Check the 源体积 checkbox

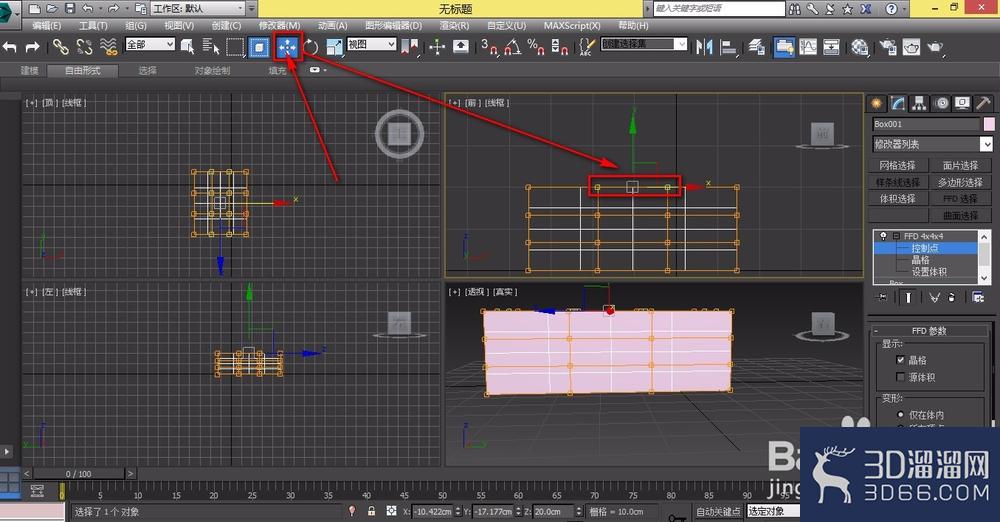901,377
